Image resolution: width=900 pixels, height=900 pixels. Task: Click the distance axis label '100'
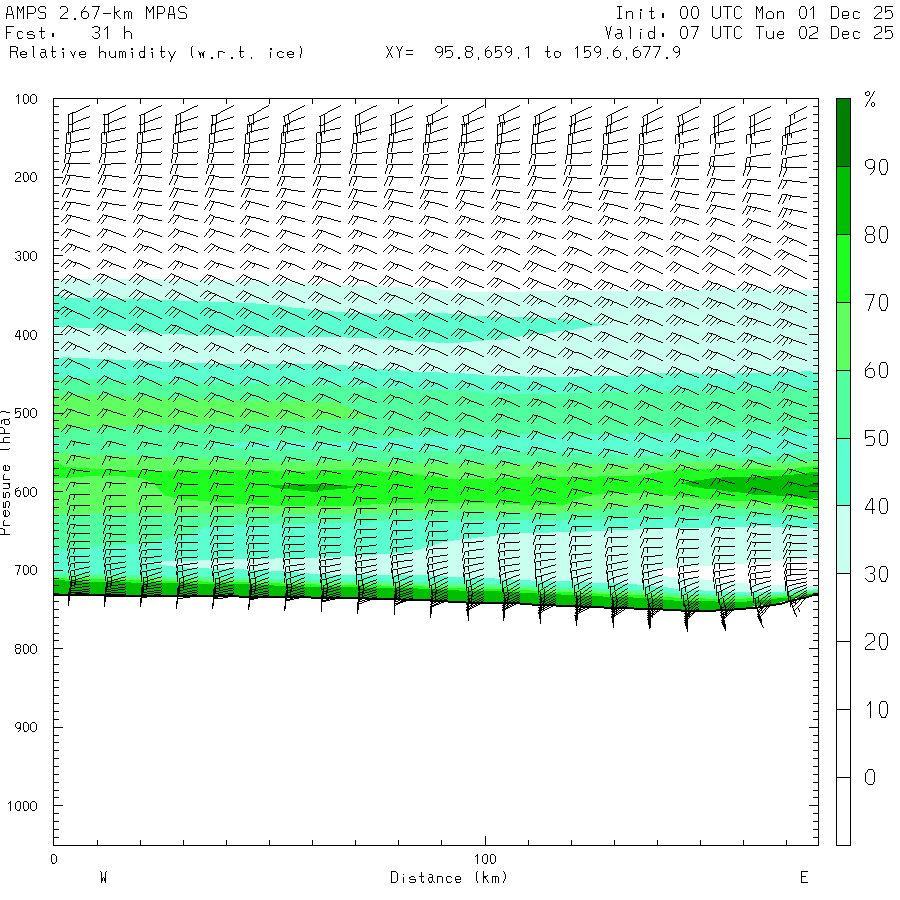click(x=485, y=859)
